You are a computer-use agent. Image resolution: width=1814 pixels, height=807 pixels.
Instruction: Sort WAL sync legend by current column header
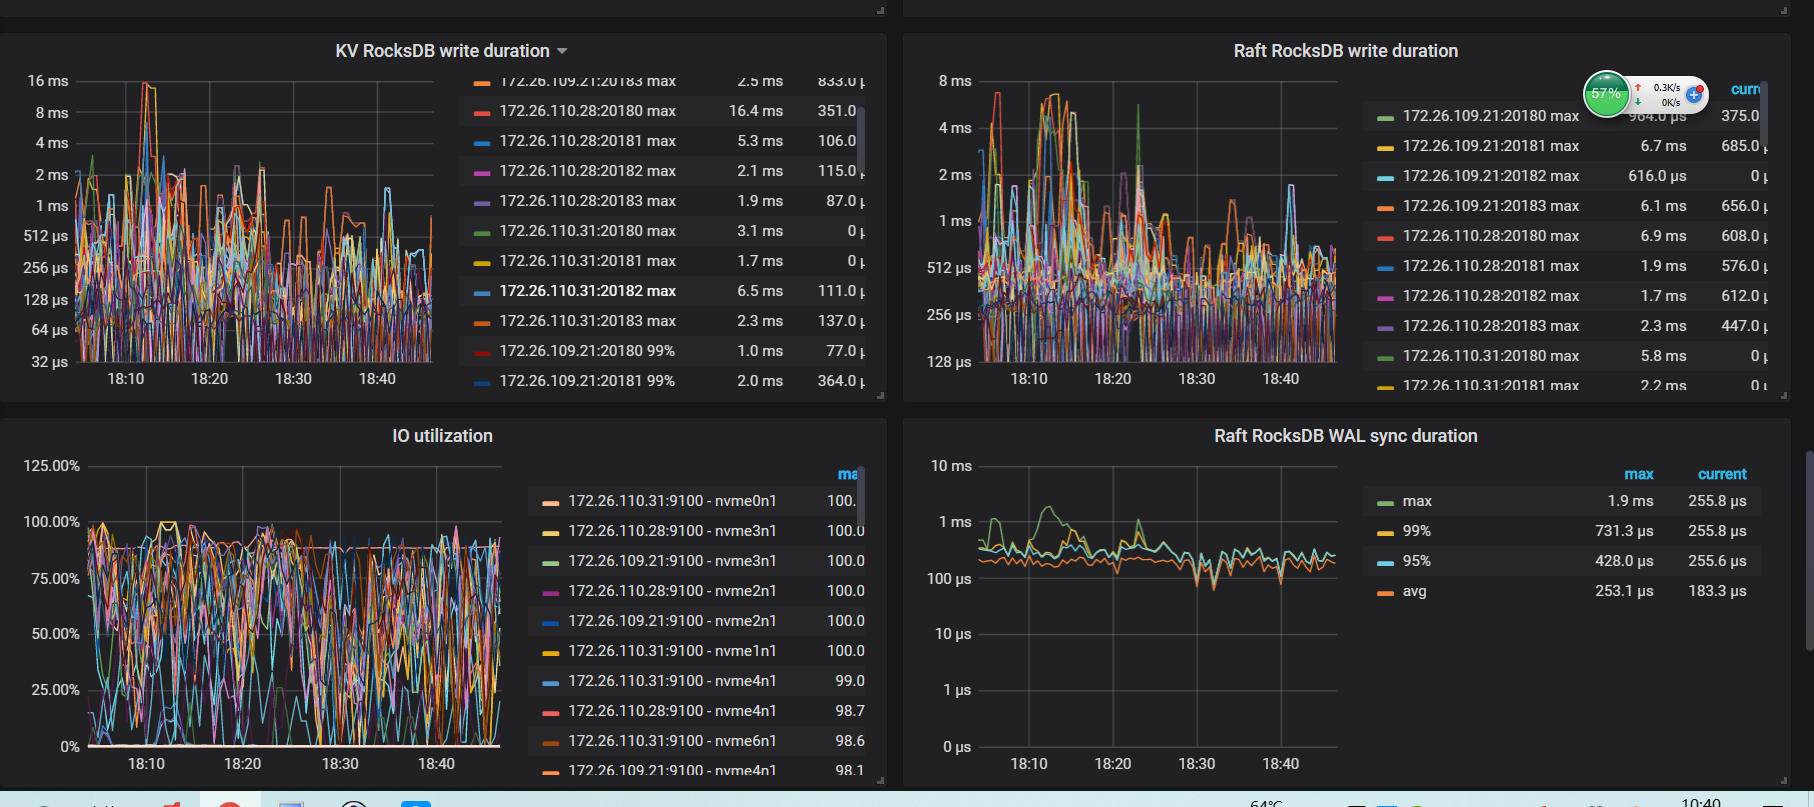(1721, 474)
